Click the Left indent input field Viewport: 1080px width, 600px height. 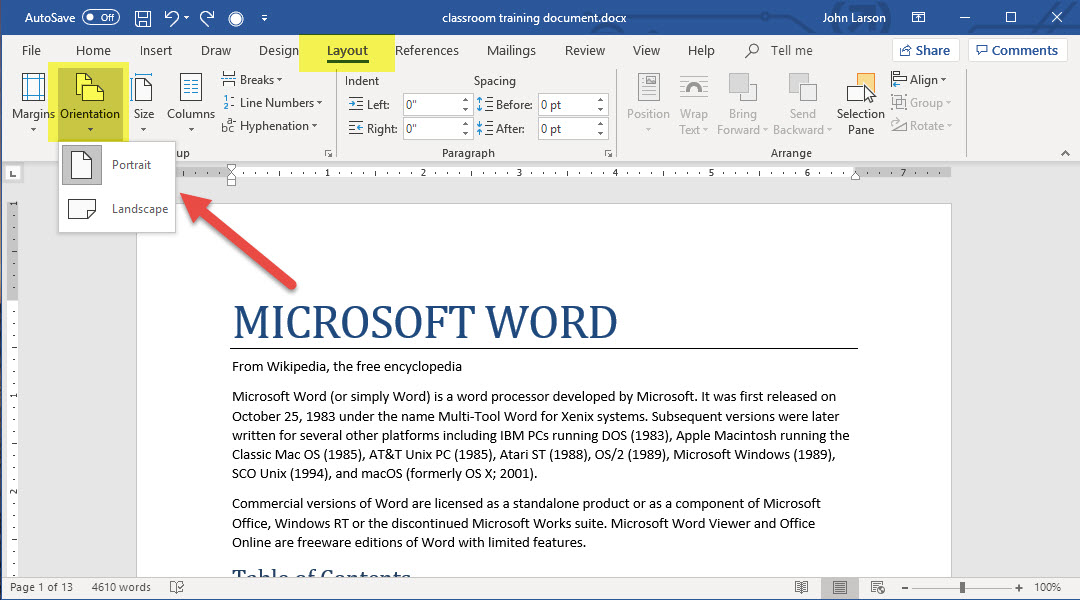pyautogui.click(x=431, y=104)
